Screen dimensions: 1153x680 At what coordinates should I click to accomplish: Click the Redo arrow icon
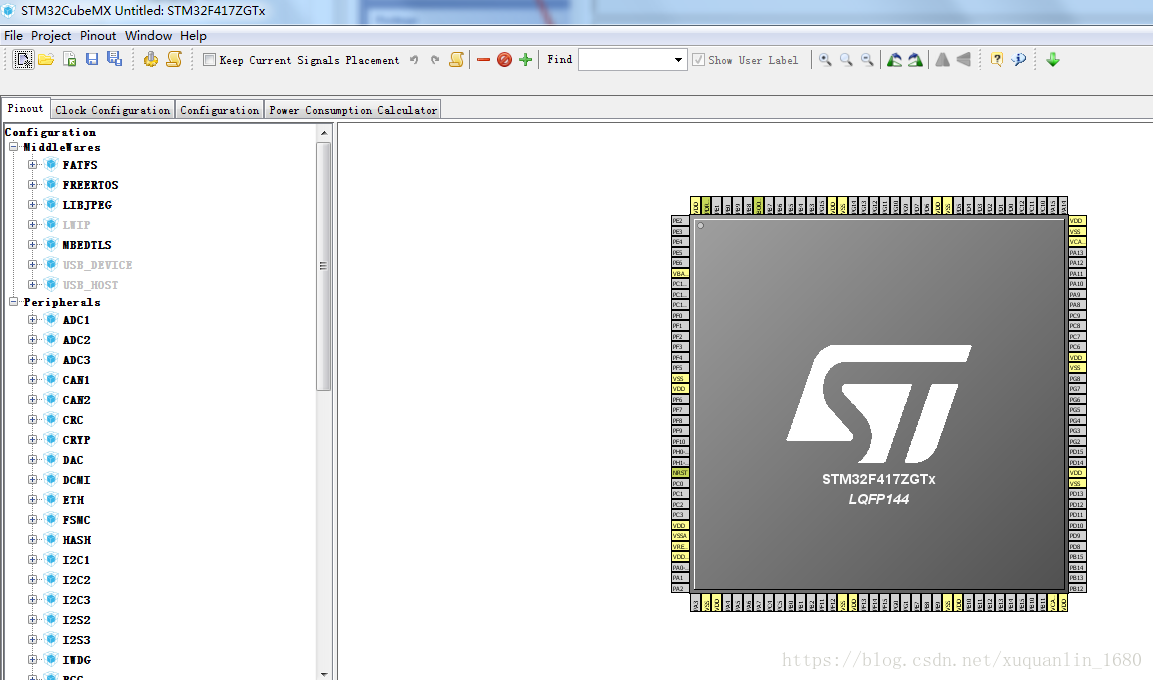pos(435,60)
